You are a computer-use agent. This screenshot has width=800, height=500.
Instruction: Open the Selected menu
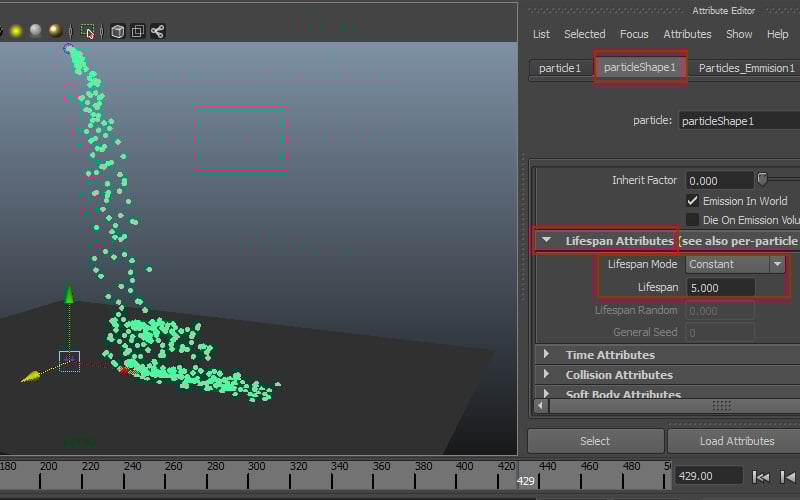584,34
